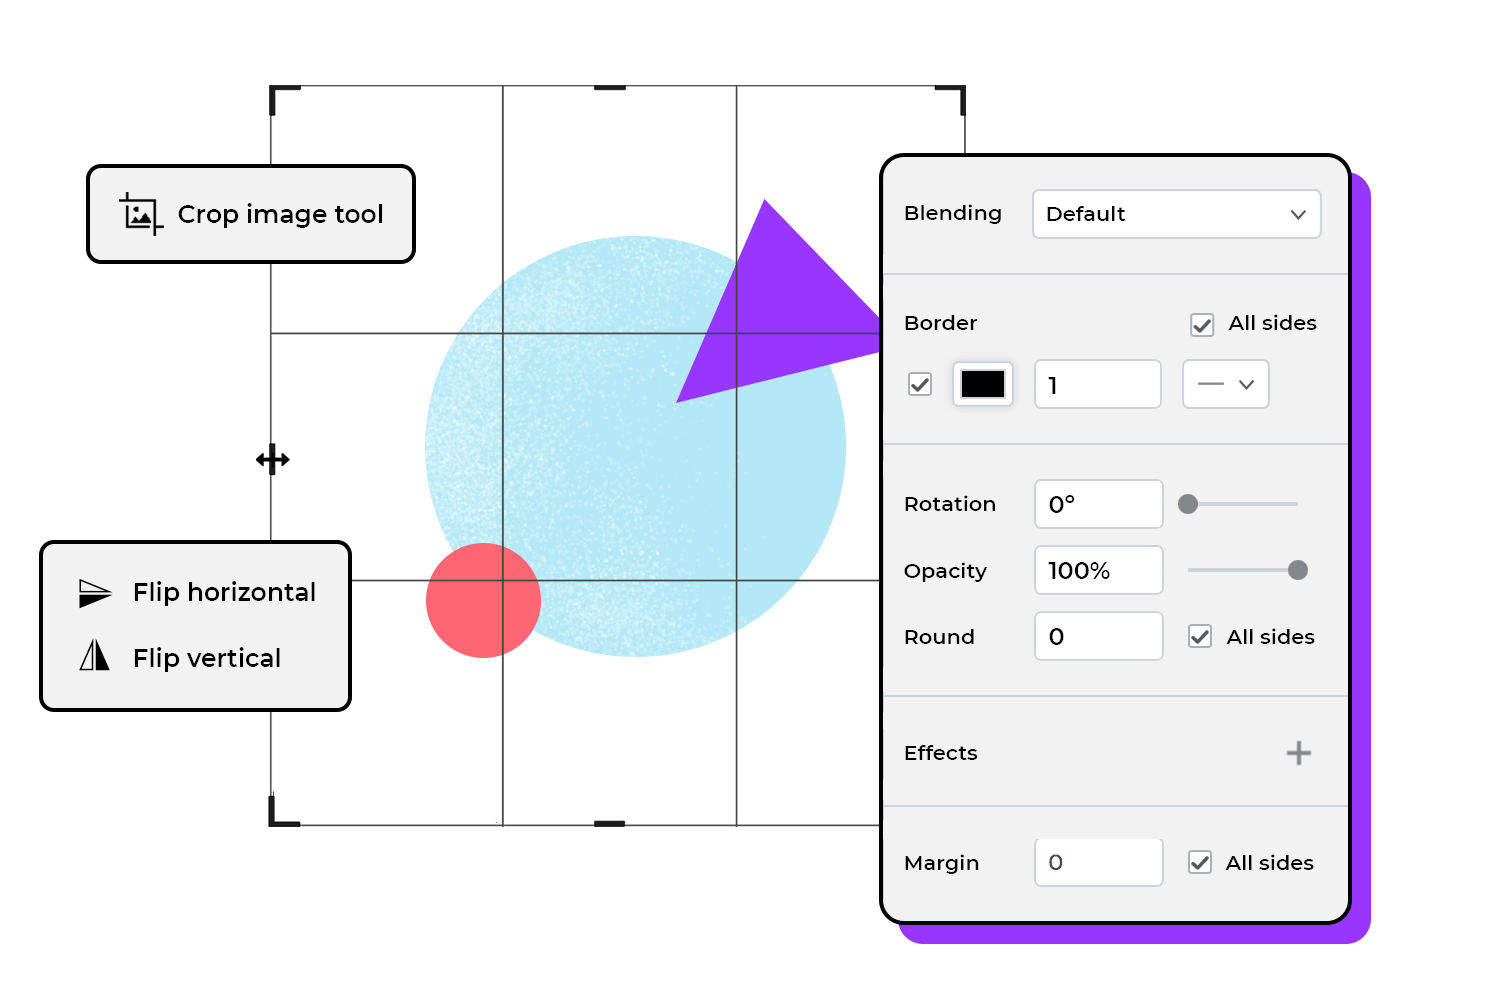Click the Margin label
The height and width of the screenshot is (1000, 1500).
coord(942,863)
